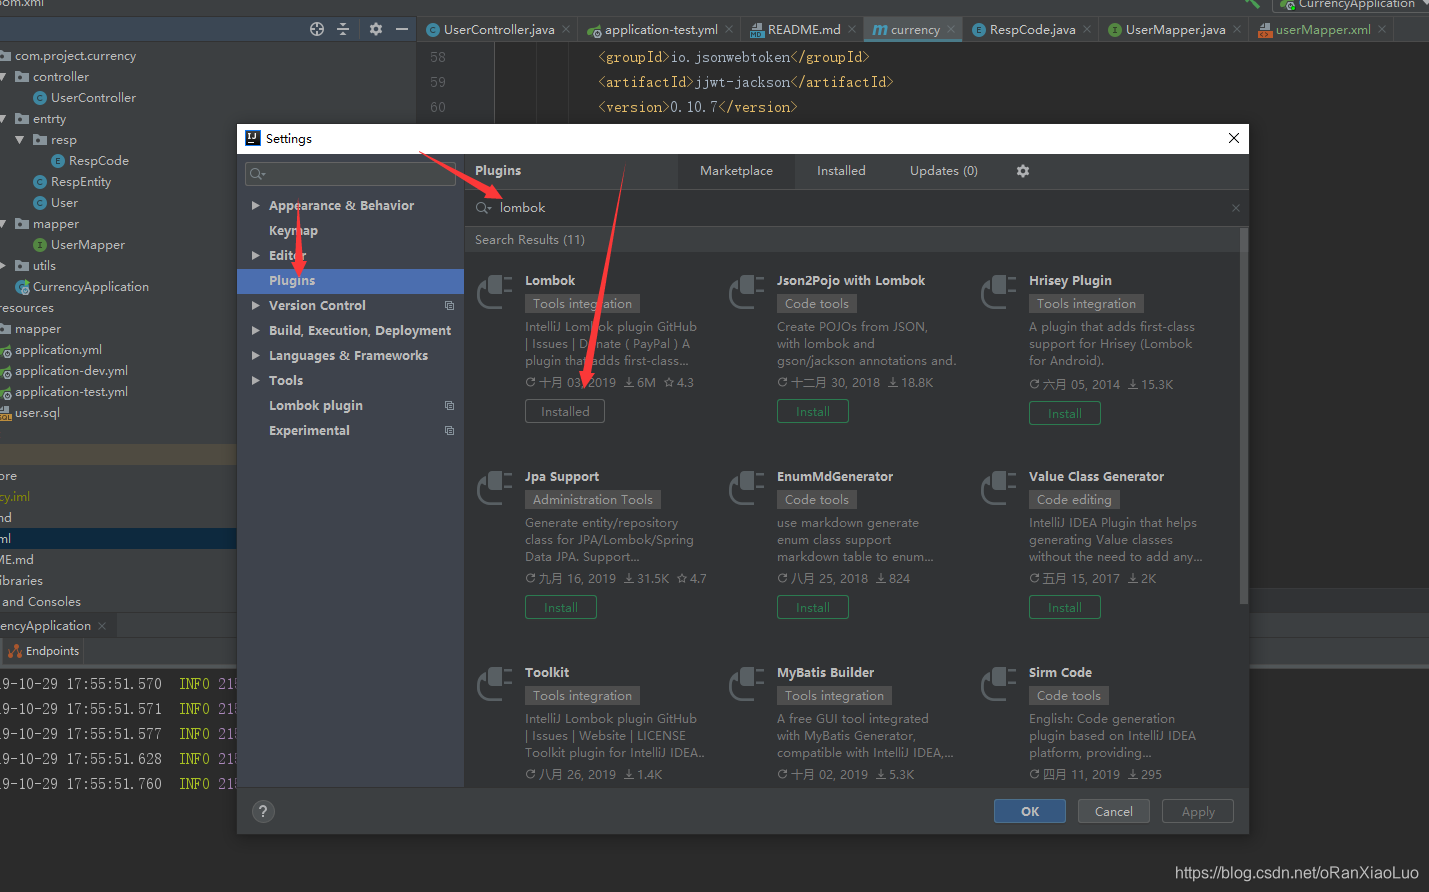Viewport: 1429px width, 892px height.
Task: Click OK to confirm settings
Action: (x=1030, y=811)
